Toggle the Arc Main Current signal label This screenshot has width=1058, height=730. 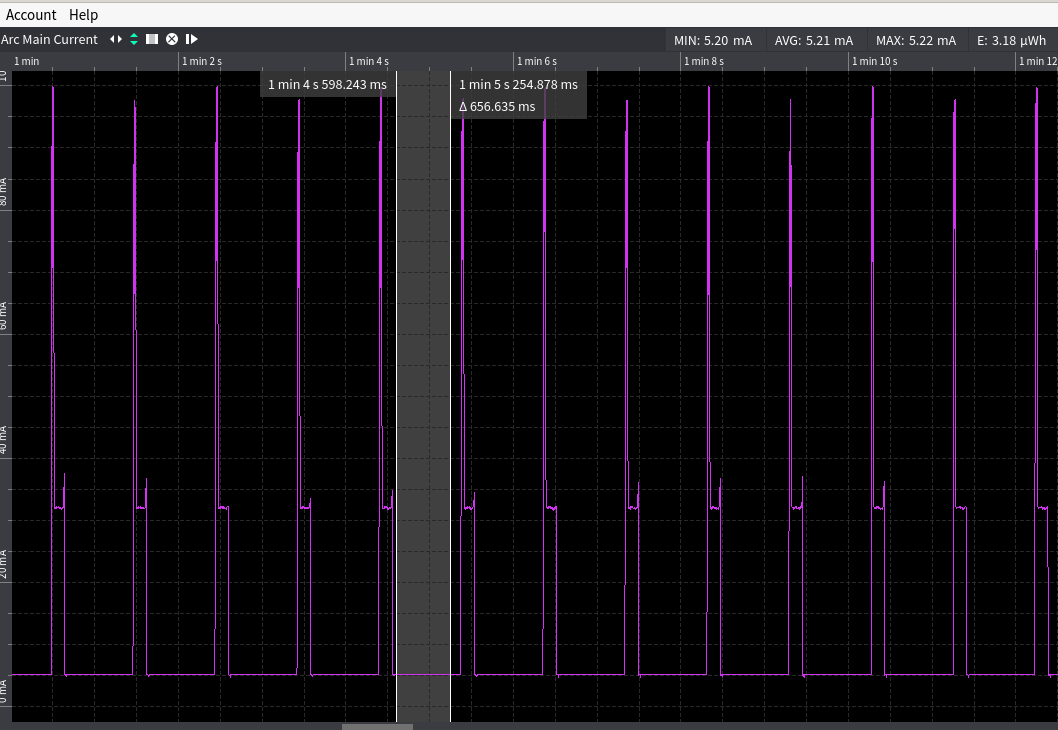click(50, 40)
